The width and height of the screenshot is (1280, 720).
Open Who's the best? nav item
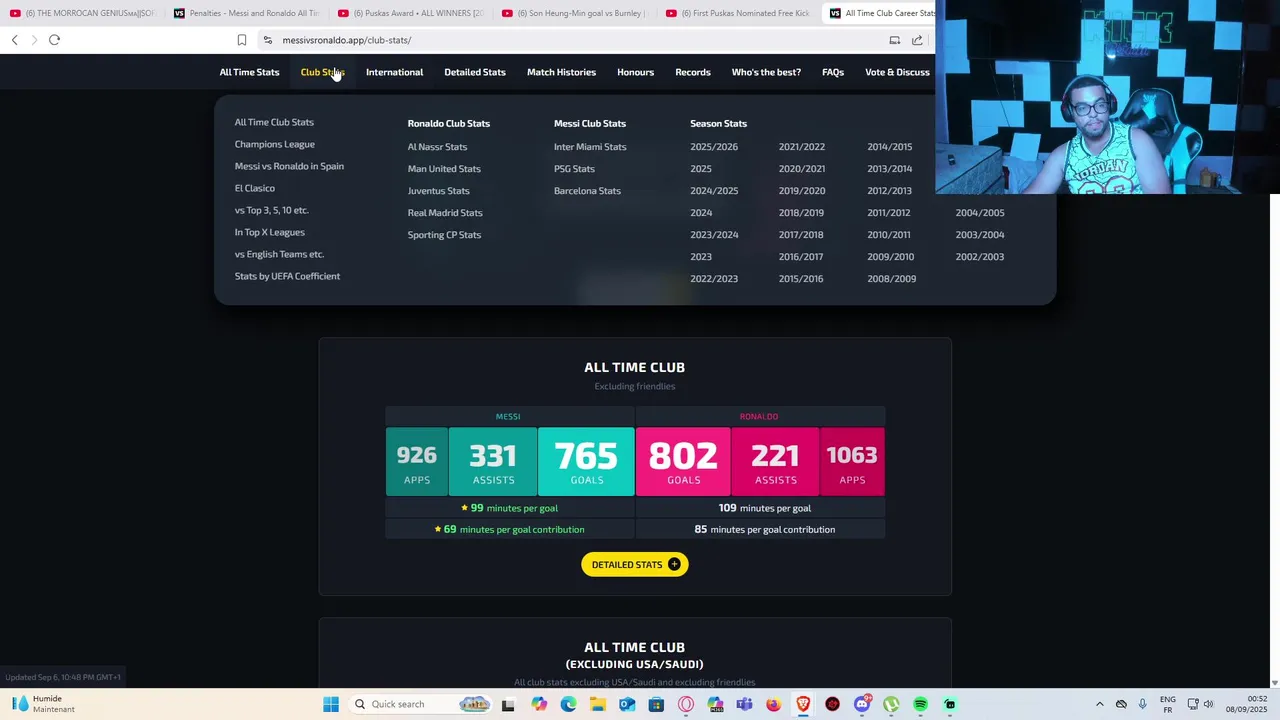tap(766, 72)
